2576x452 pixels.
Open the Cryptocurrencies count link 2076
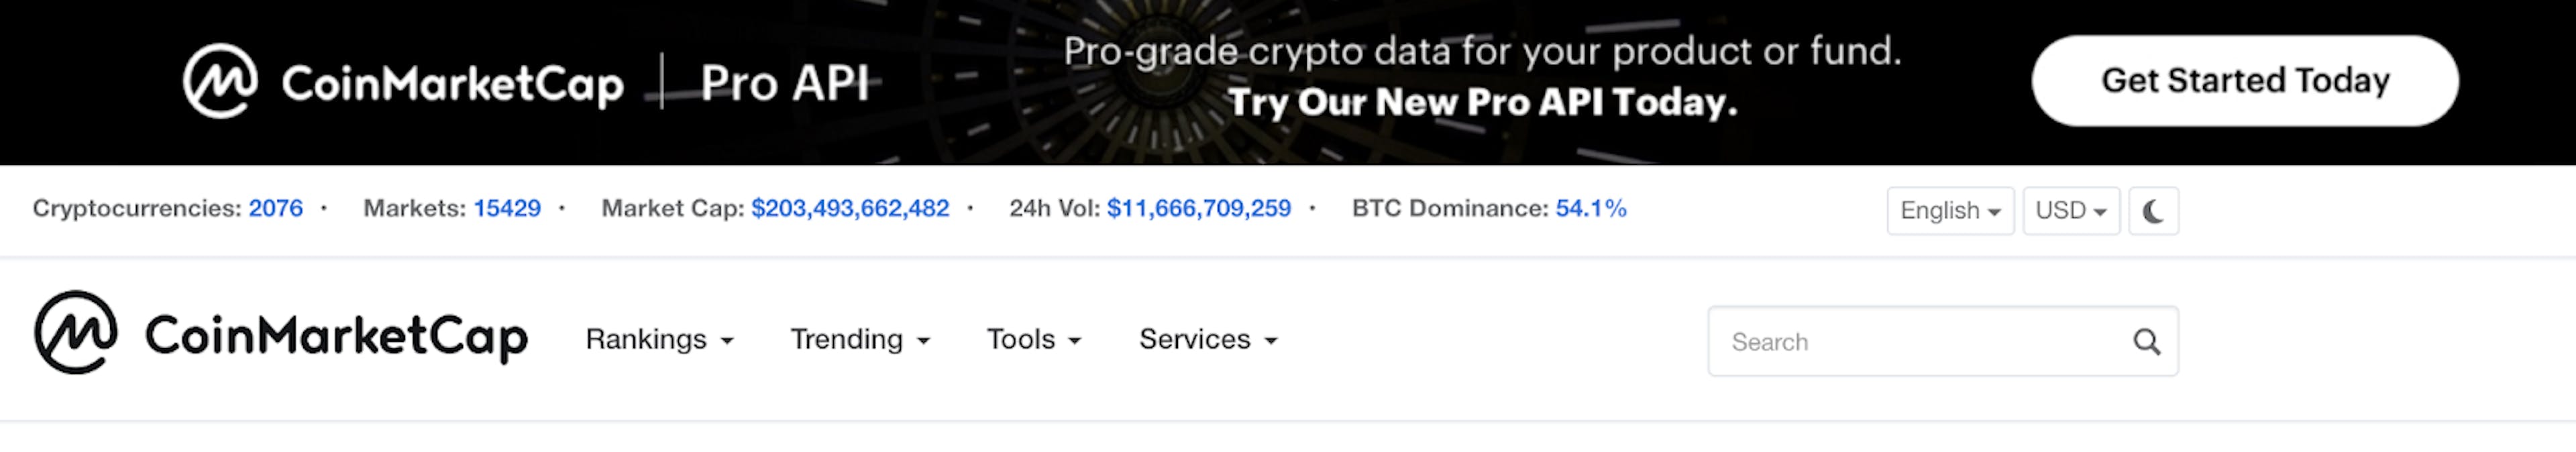point(276,208)
